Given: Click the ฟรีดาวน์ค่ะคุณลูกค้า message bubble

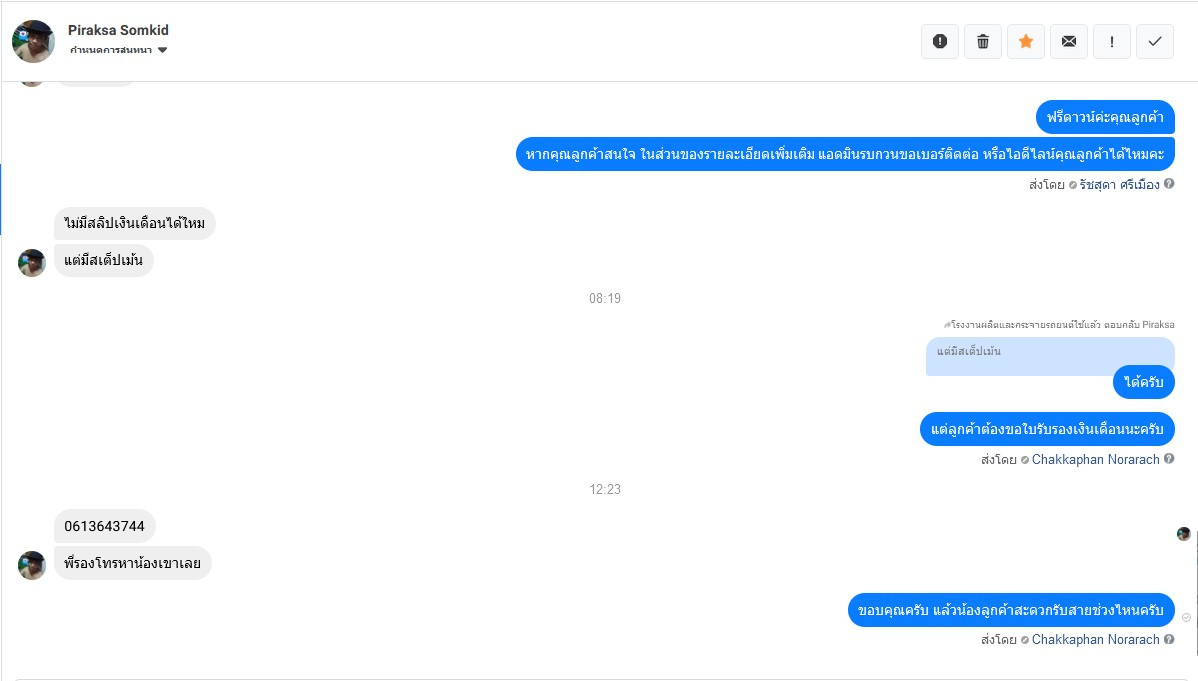Looking at the screenshot, I should pos(1106,117).
